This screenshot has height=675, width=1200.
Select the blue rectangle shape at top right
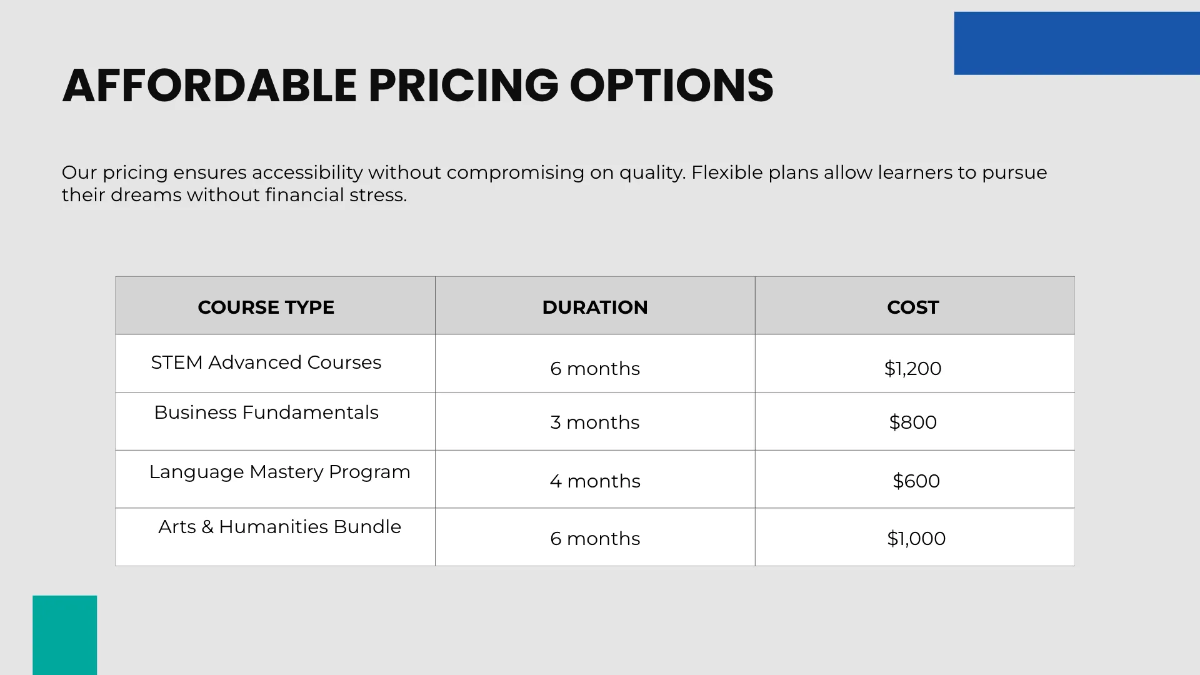(1076, 43)
